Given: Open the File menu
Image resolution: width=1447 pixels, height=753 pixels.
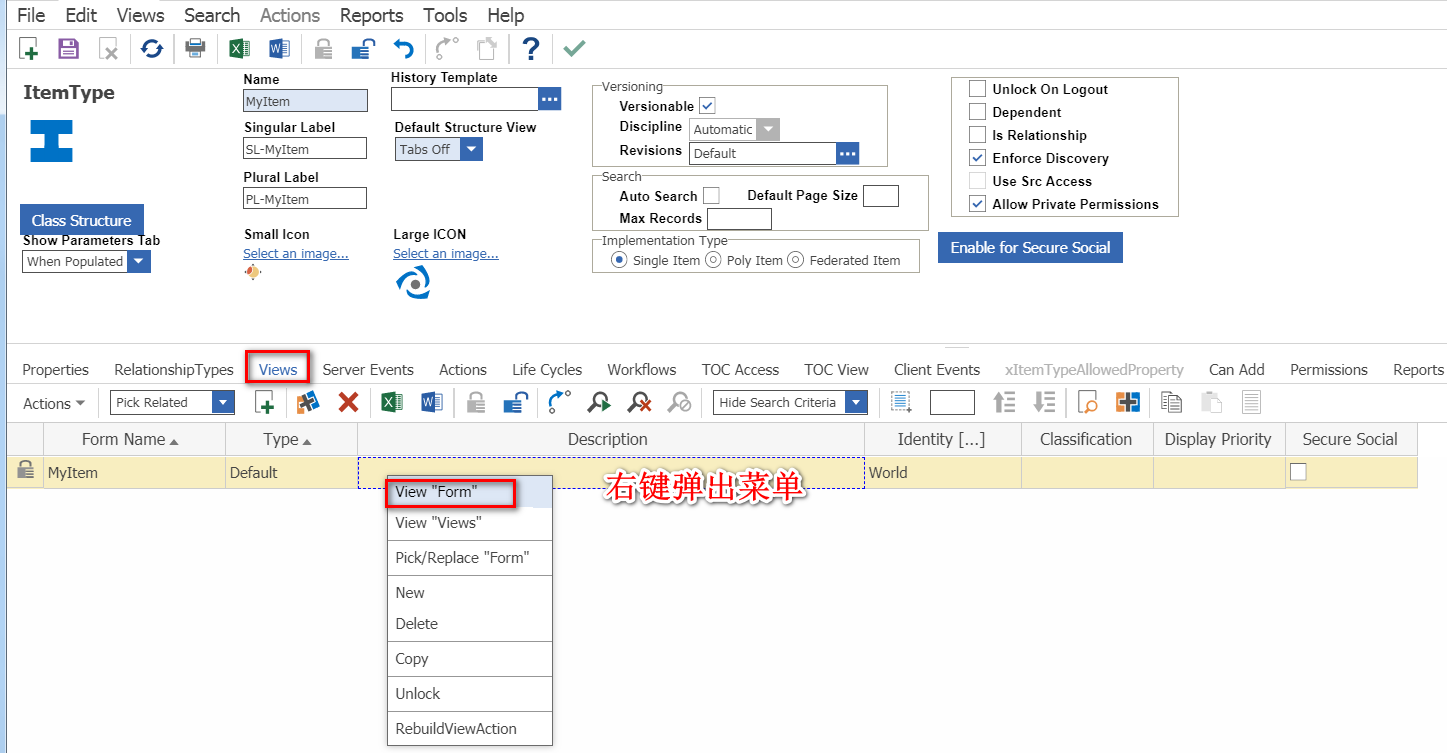Looking at the screenshot, I should coord(31,15).
